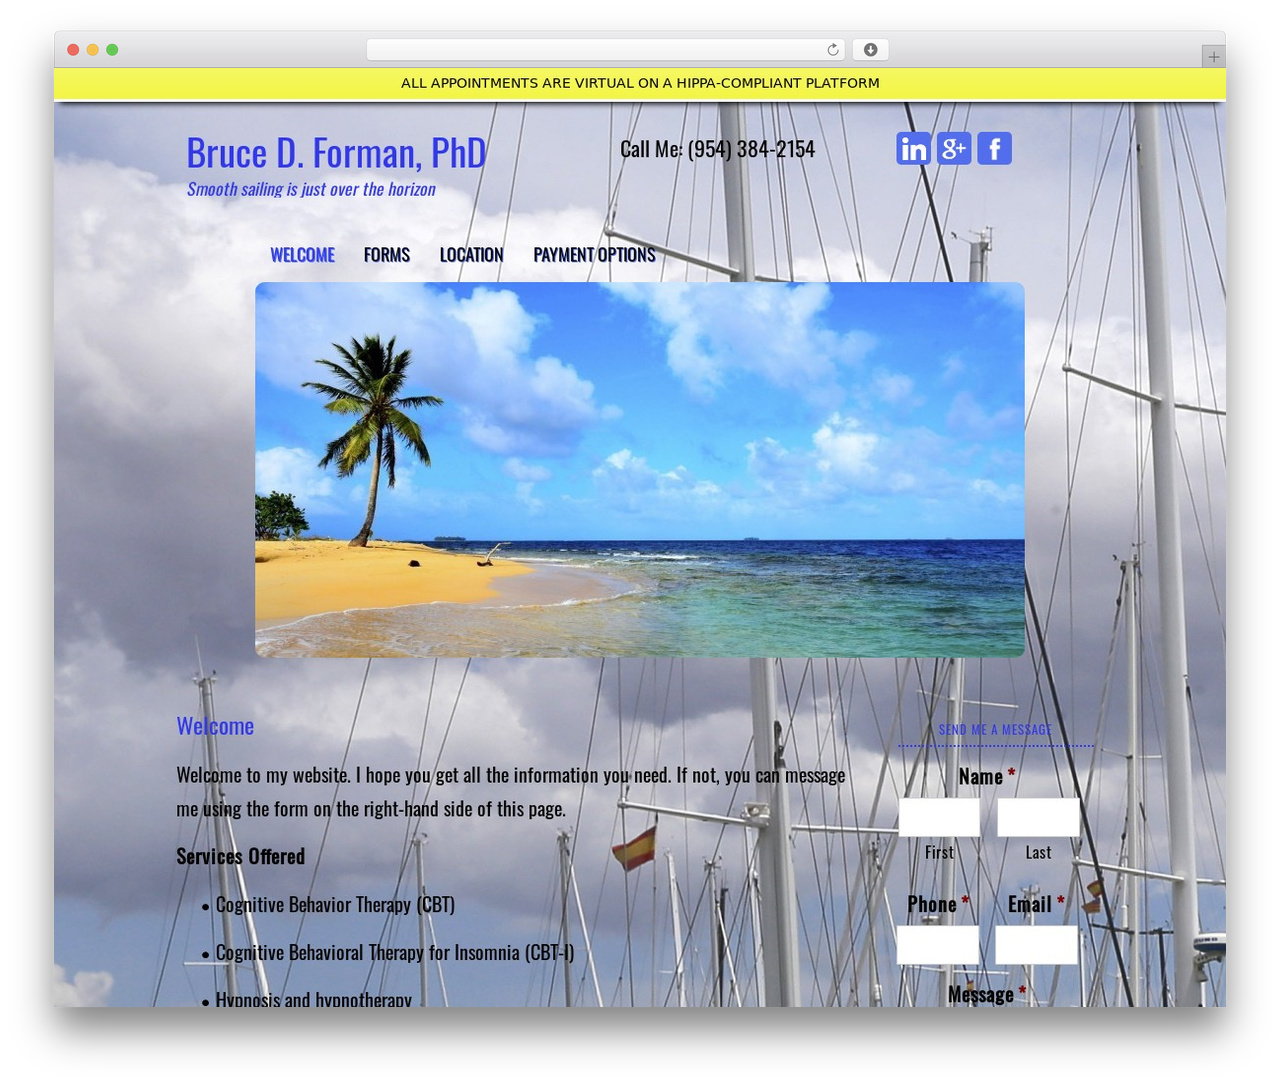The image size is (1280, 1084).
Task: Click the phone number (954) 384-2154
Action: (751, 149)
